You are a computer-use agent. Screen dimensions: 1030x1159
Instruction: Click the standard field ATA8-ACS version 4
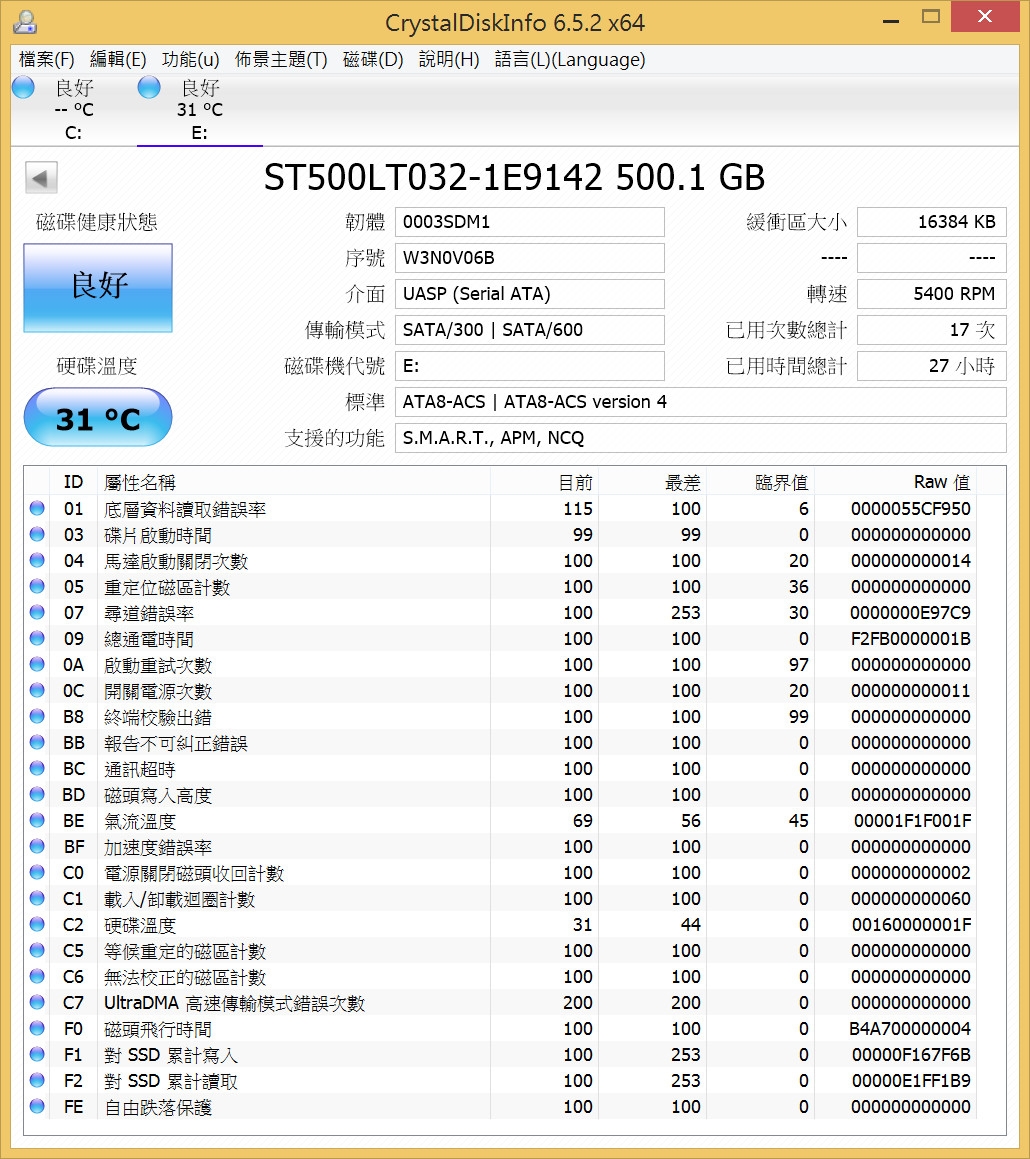tap(700, 402)
